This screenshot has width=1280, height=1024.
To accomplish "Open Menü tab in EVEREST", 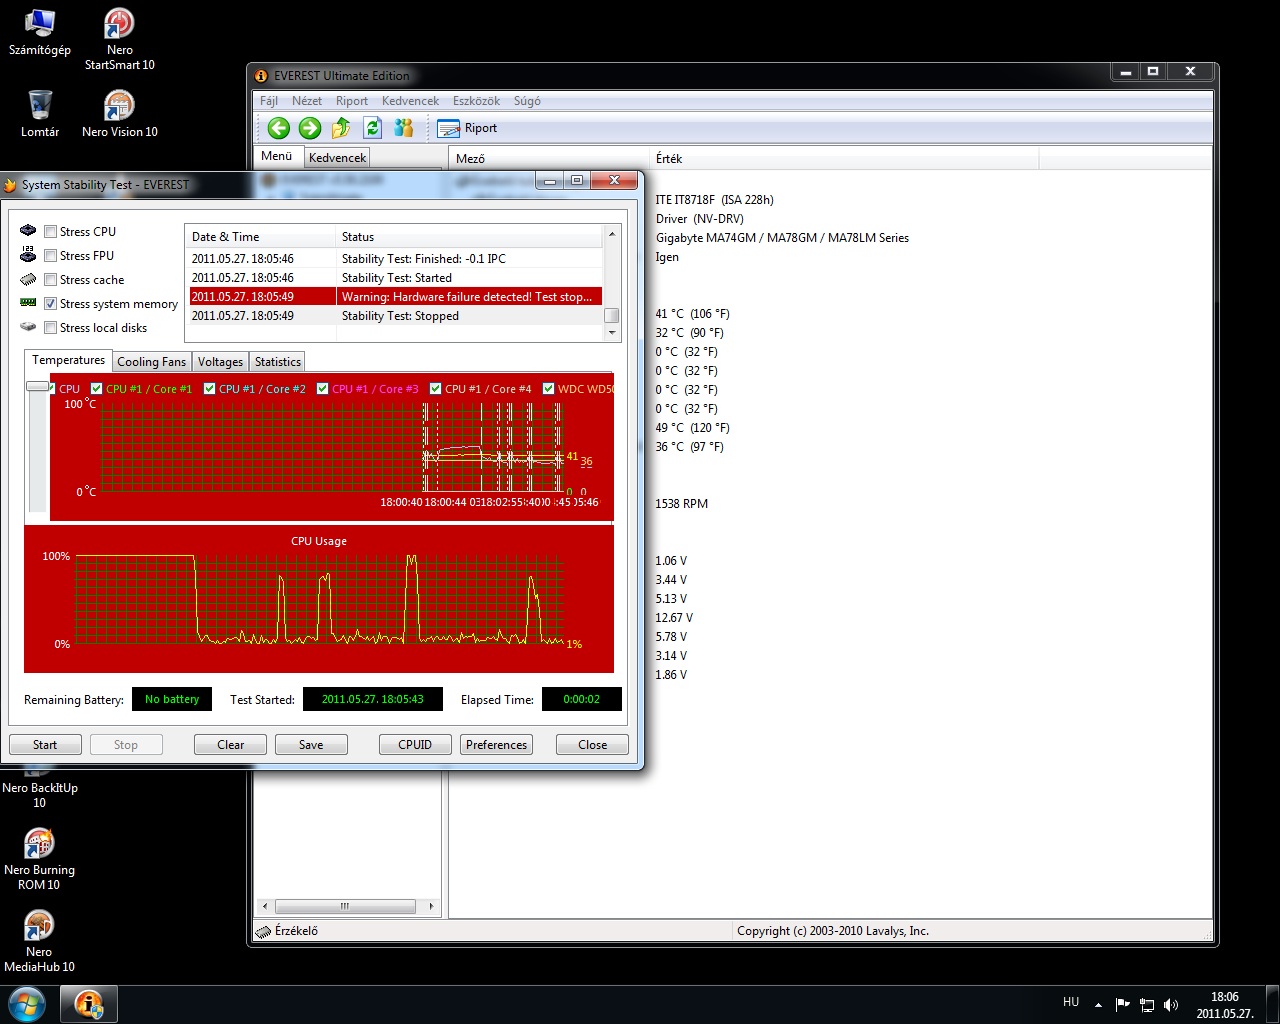I will (277, 156).
